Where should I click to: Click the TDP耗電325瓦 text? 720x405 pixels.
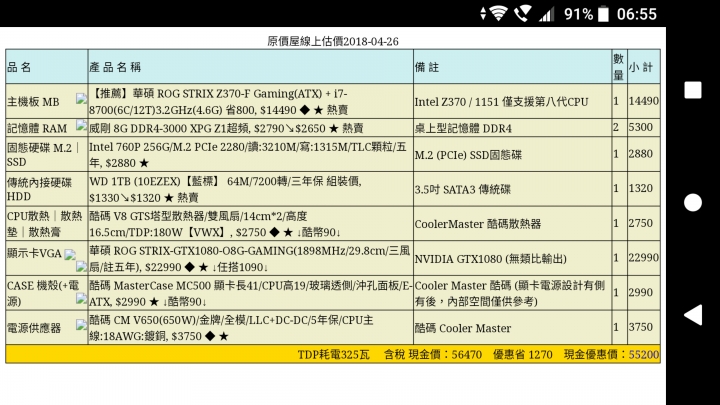333,354
